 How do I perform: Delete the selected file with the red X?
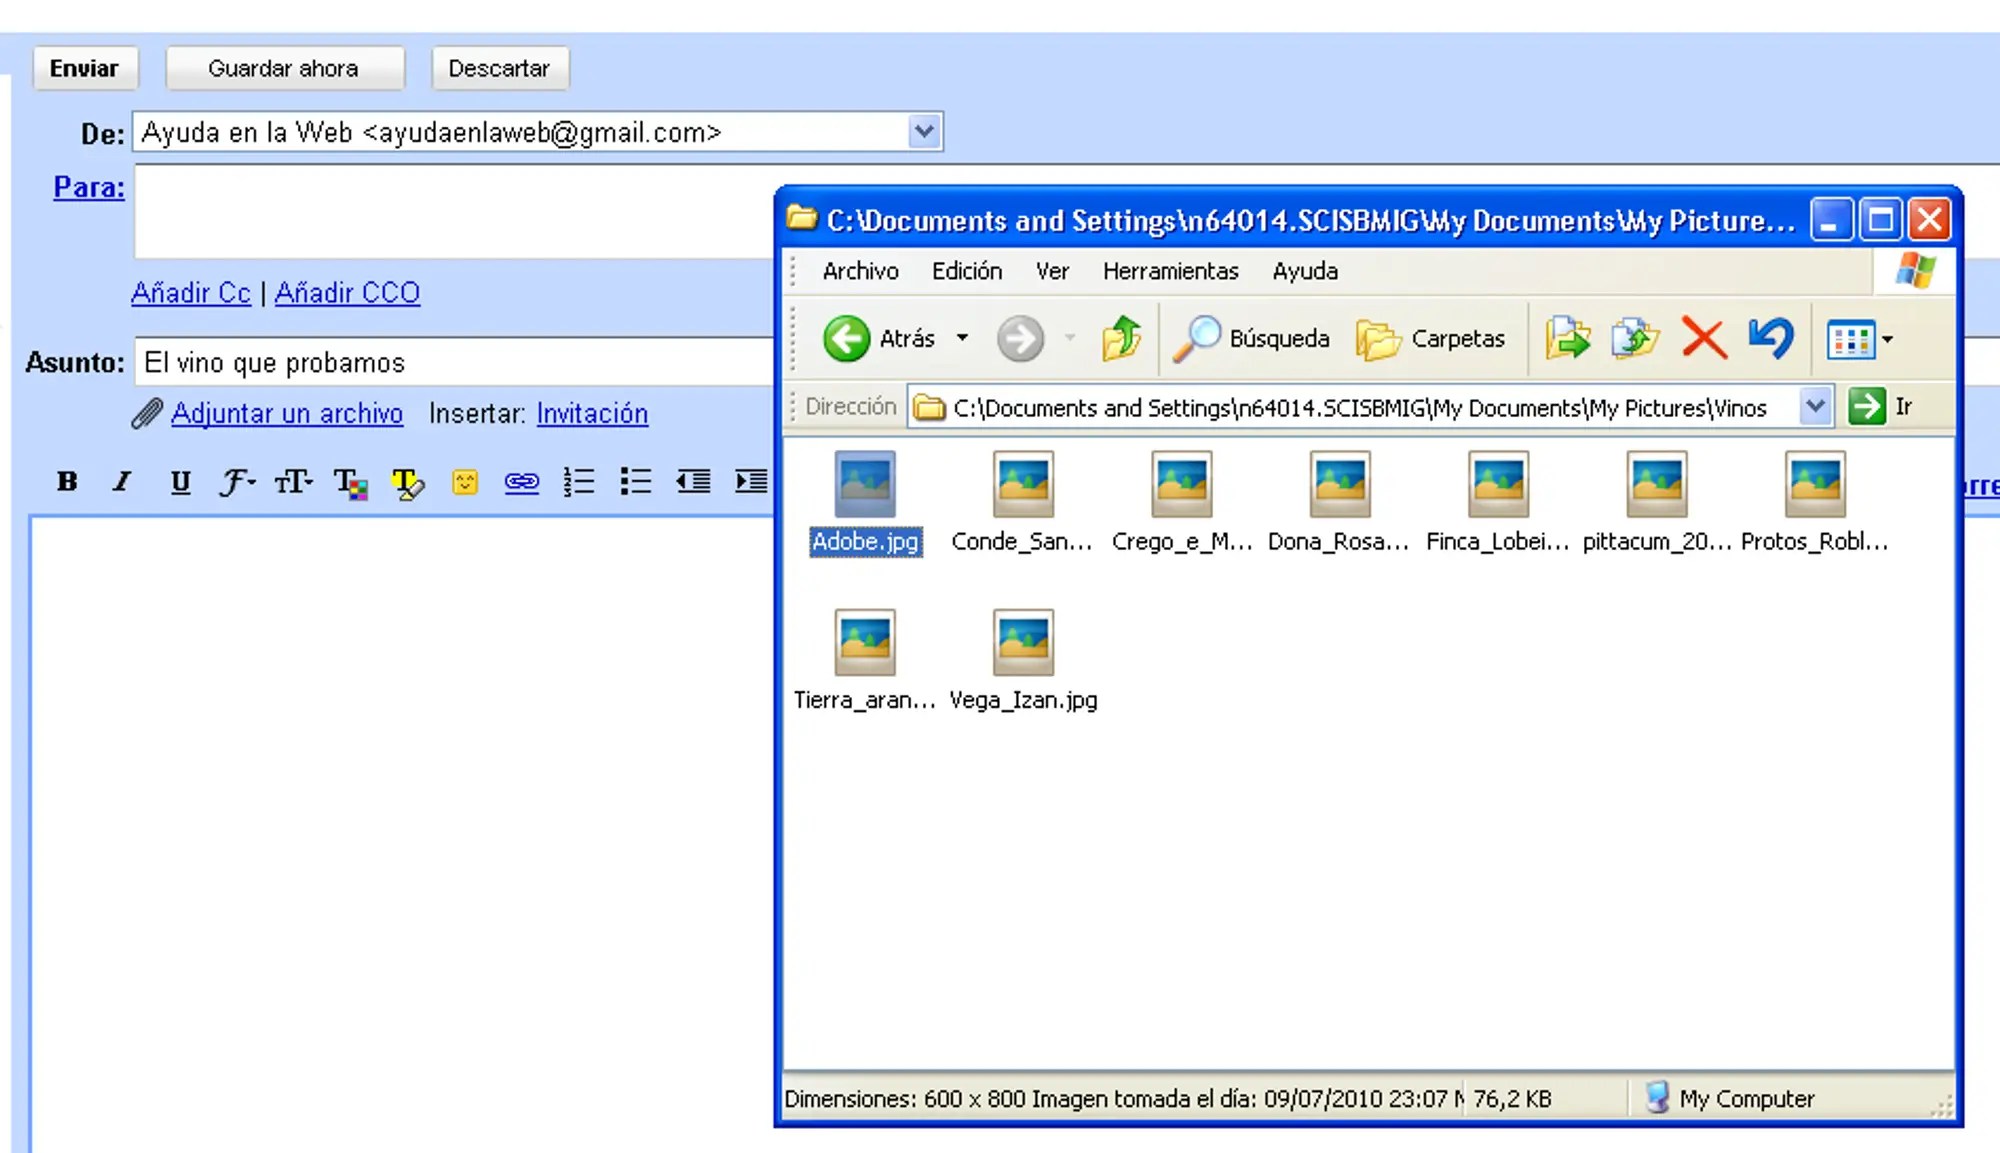click(1703, 338)
